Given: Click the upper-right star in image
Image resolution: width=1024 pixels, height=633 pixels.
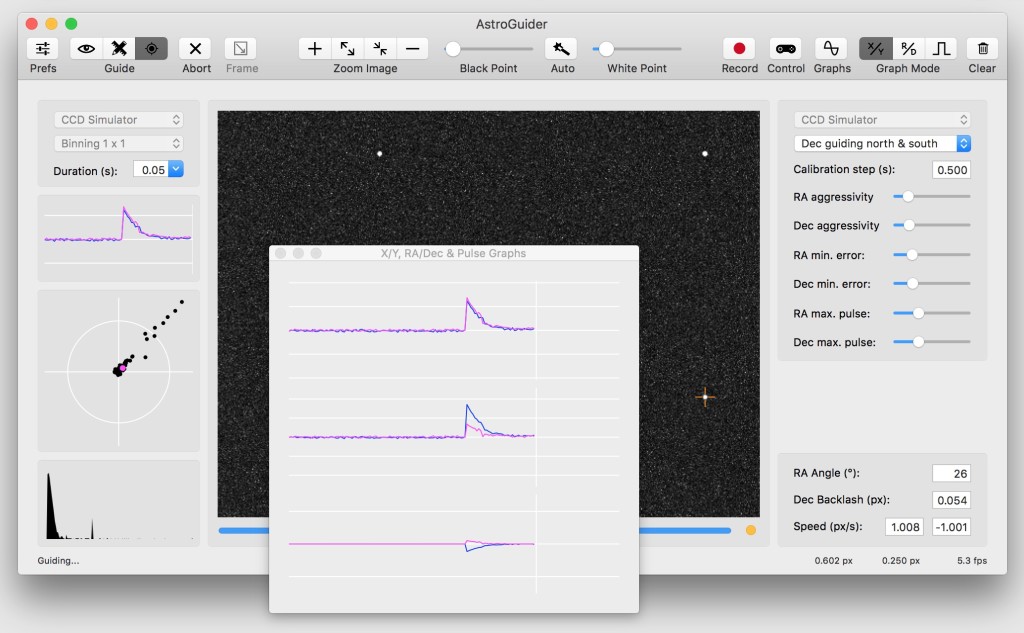Looking at the screenshot, I should 705,154.
